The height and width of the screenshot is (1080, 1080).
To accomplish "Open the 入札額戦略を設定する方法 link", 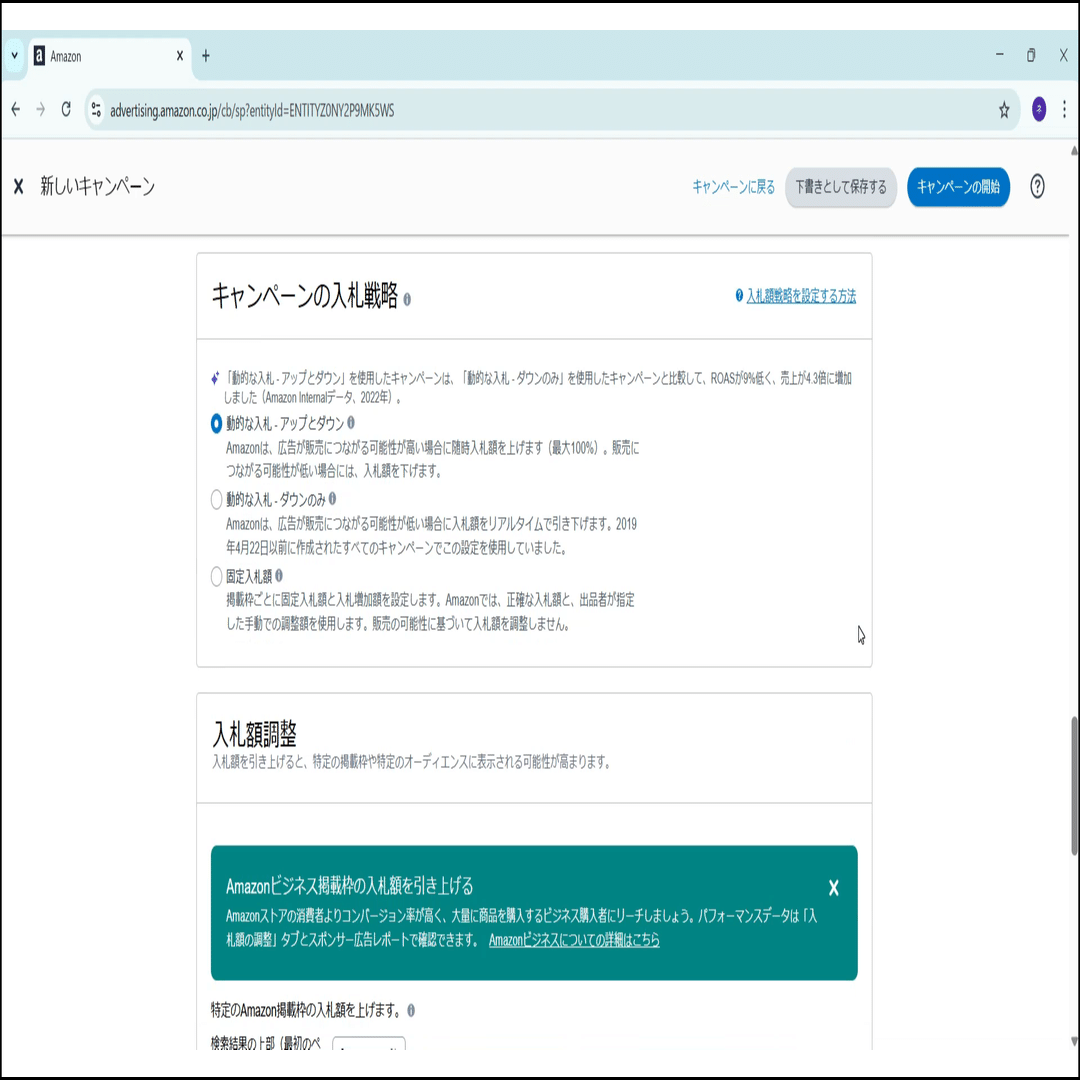I will pyautogui.click(x=801, y=296).
